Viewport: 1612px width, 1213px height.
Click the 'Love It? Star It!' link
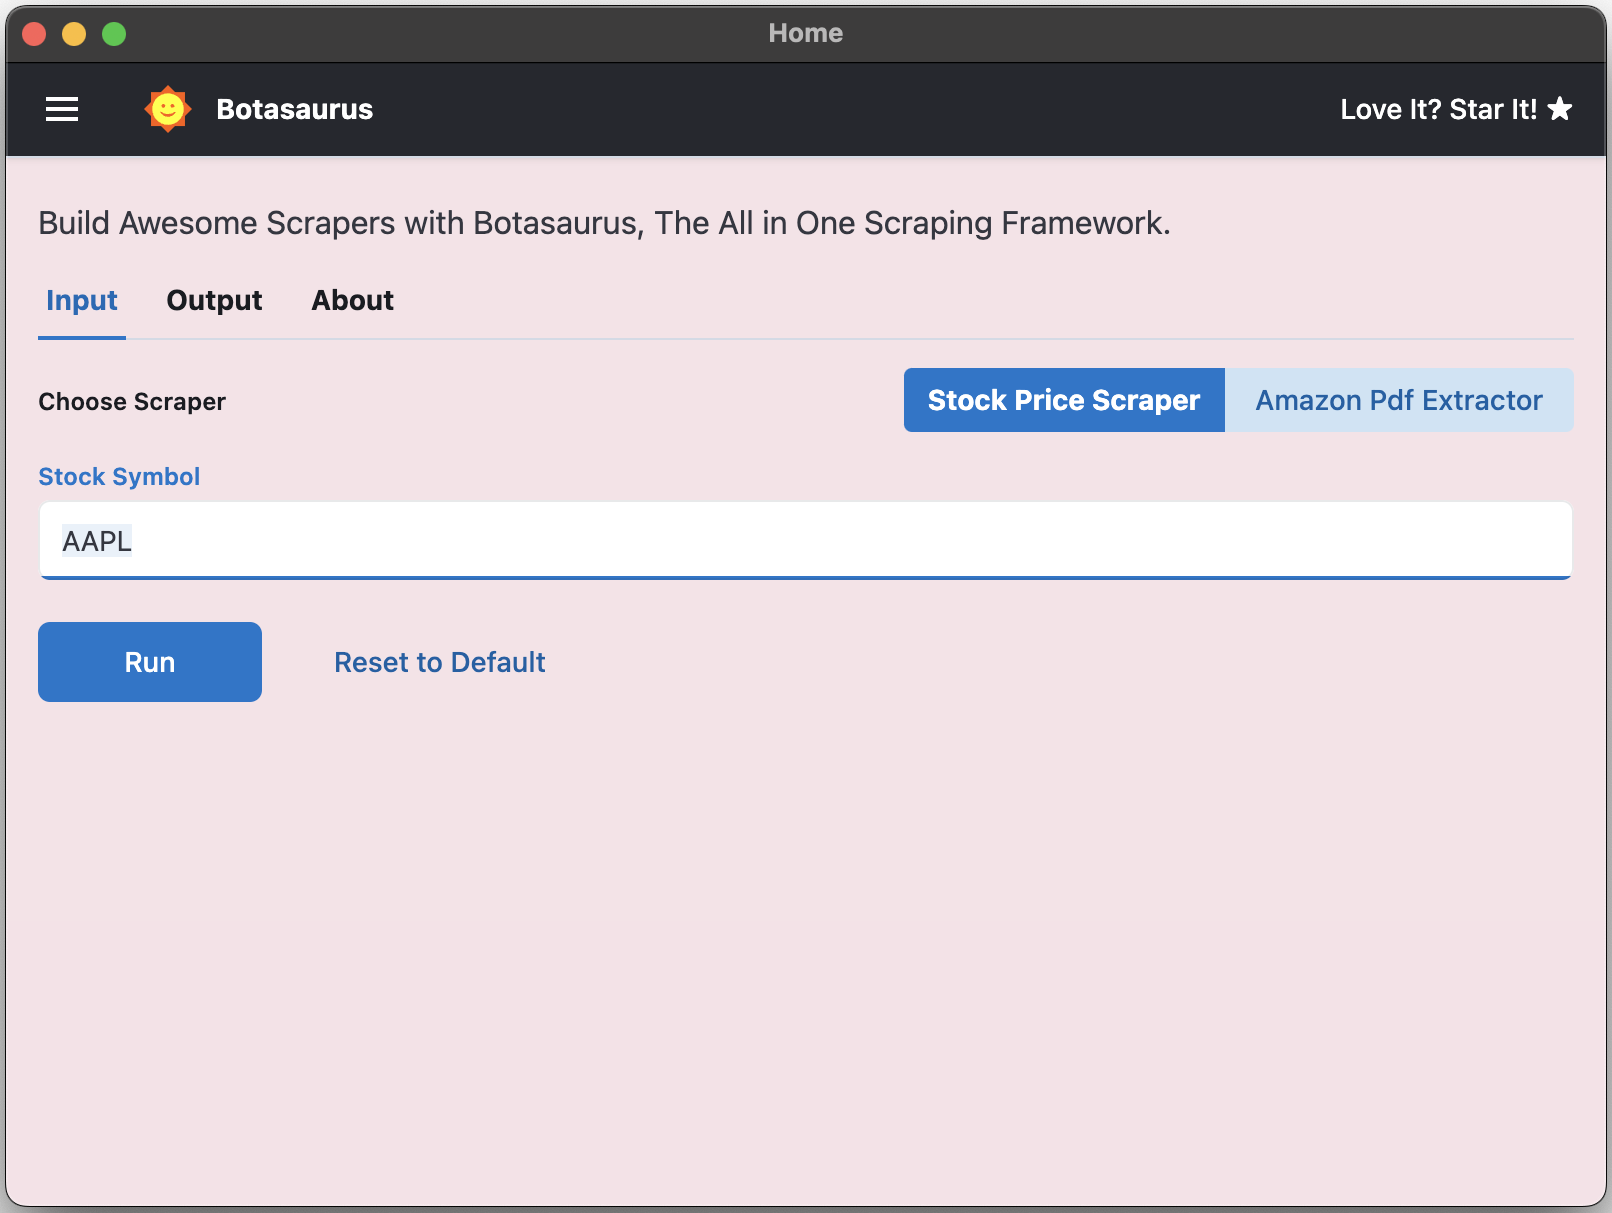point(1438,109)
